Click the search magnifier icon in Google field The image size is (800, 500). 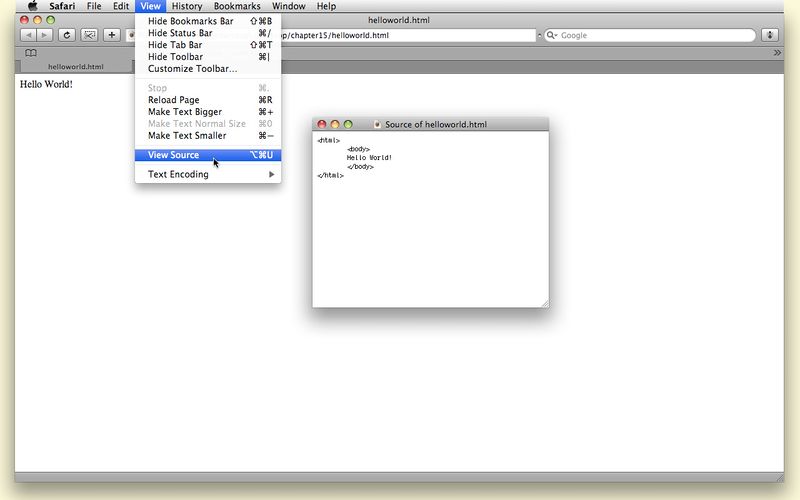pyautogui.click(x=552, y=35)
